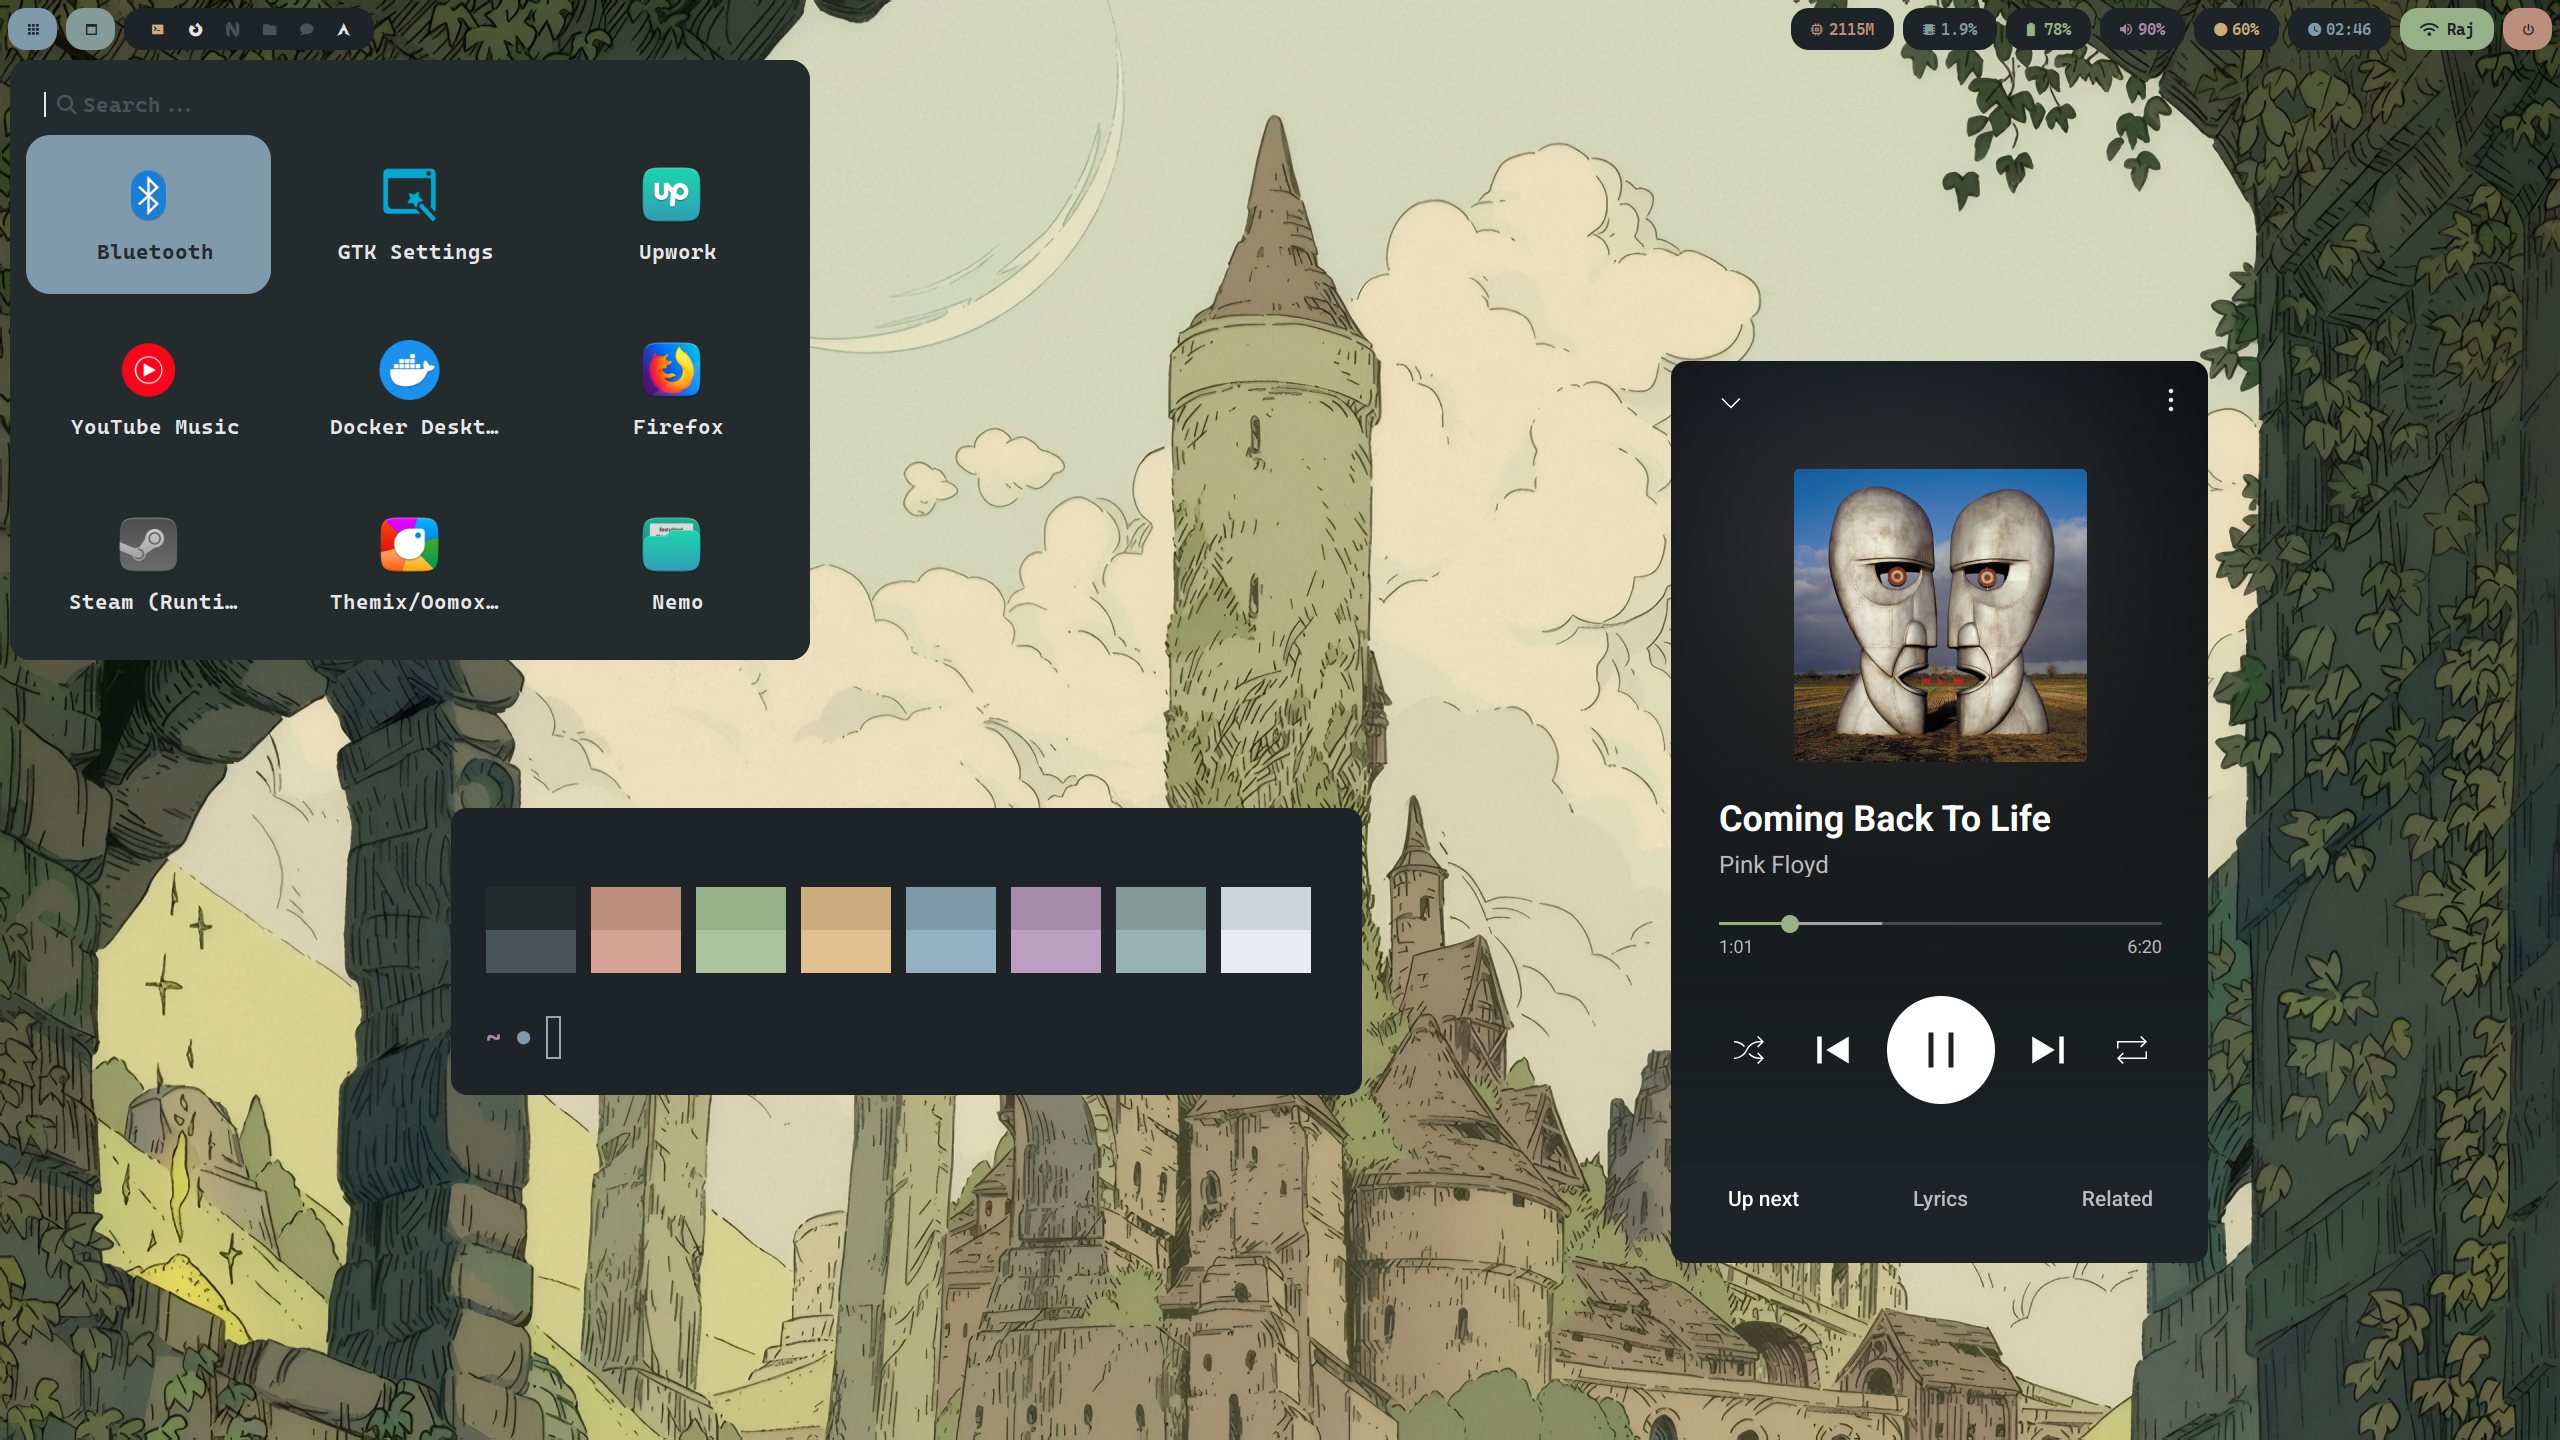Launch the Bluetooth app

pos(148,214)
